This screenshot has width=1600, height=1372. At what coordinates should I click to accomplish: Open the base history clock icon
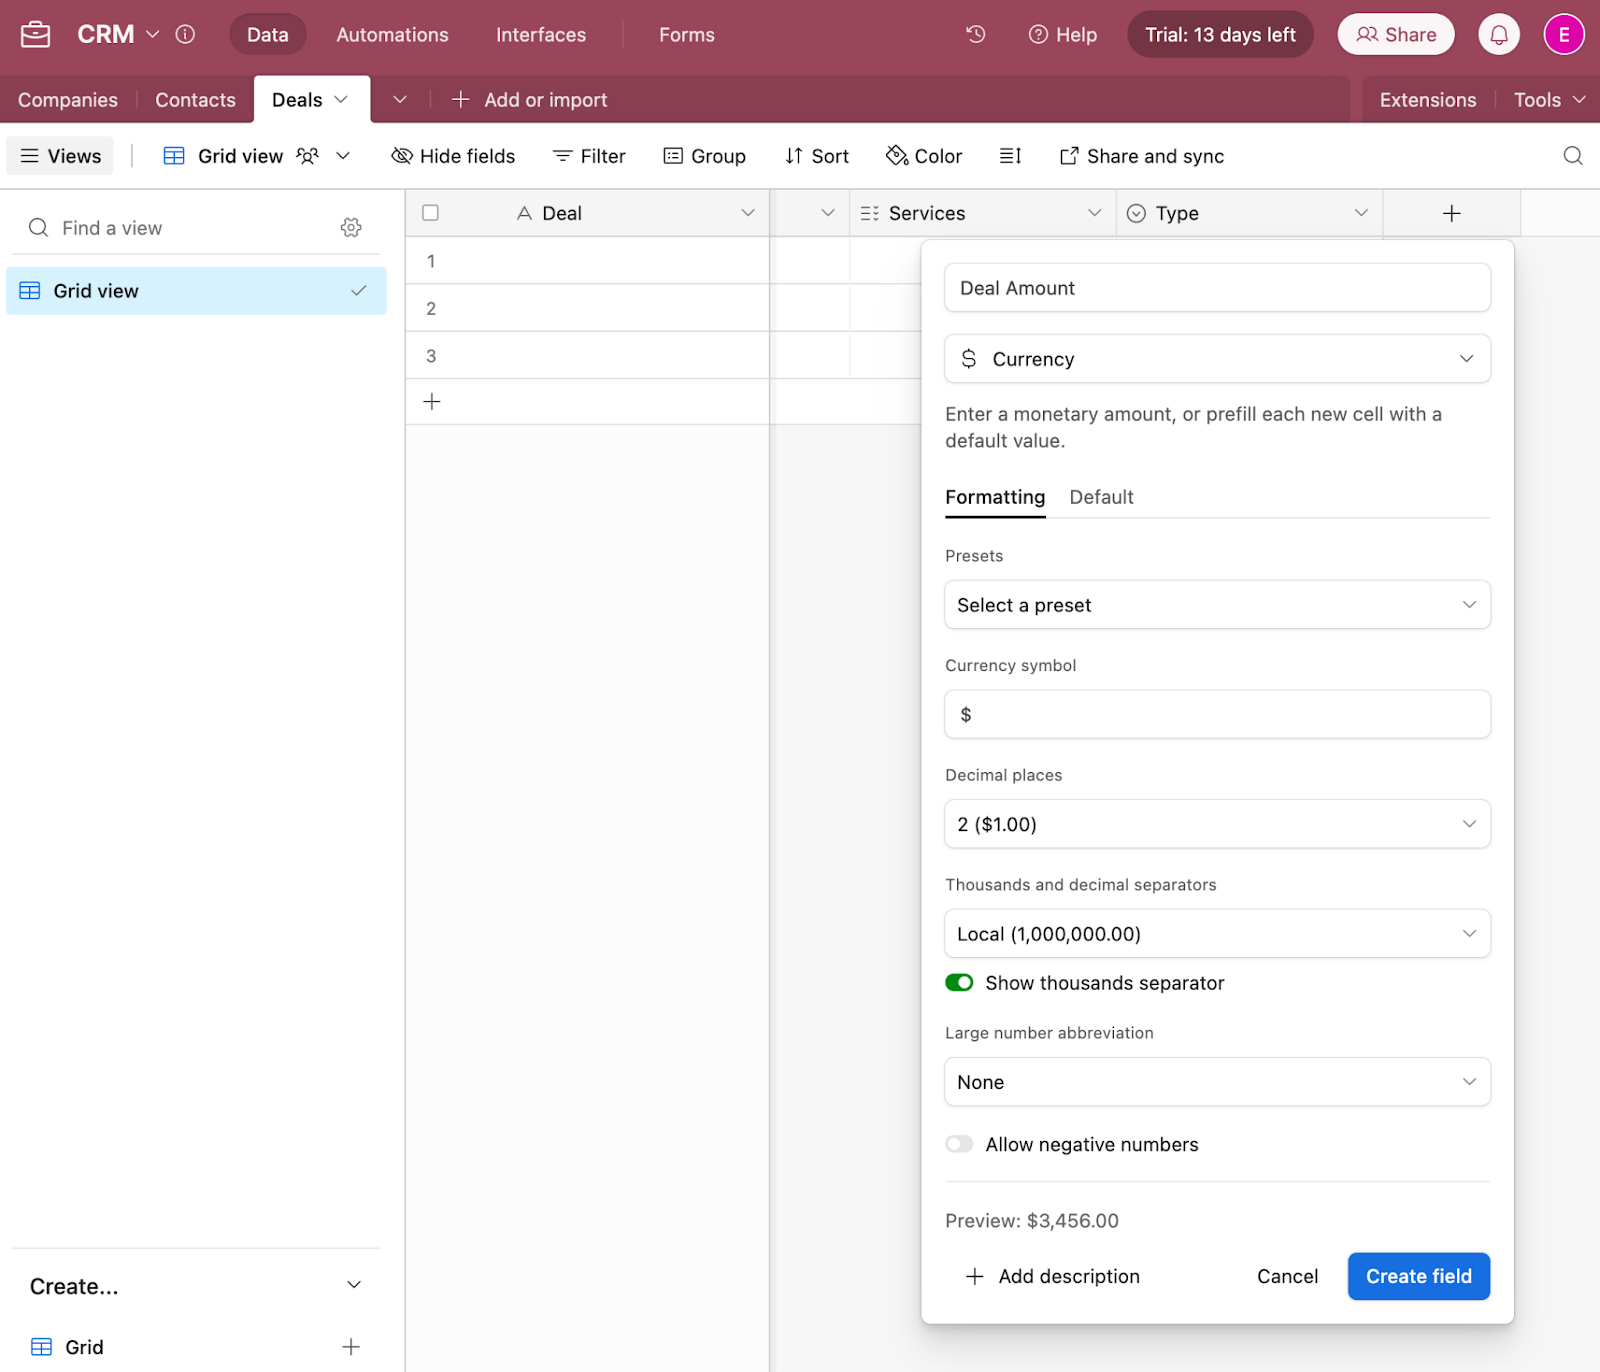pos(976,34)
